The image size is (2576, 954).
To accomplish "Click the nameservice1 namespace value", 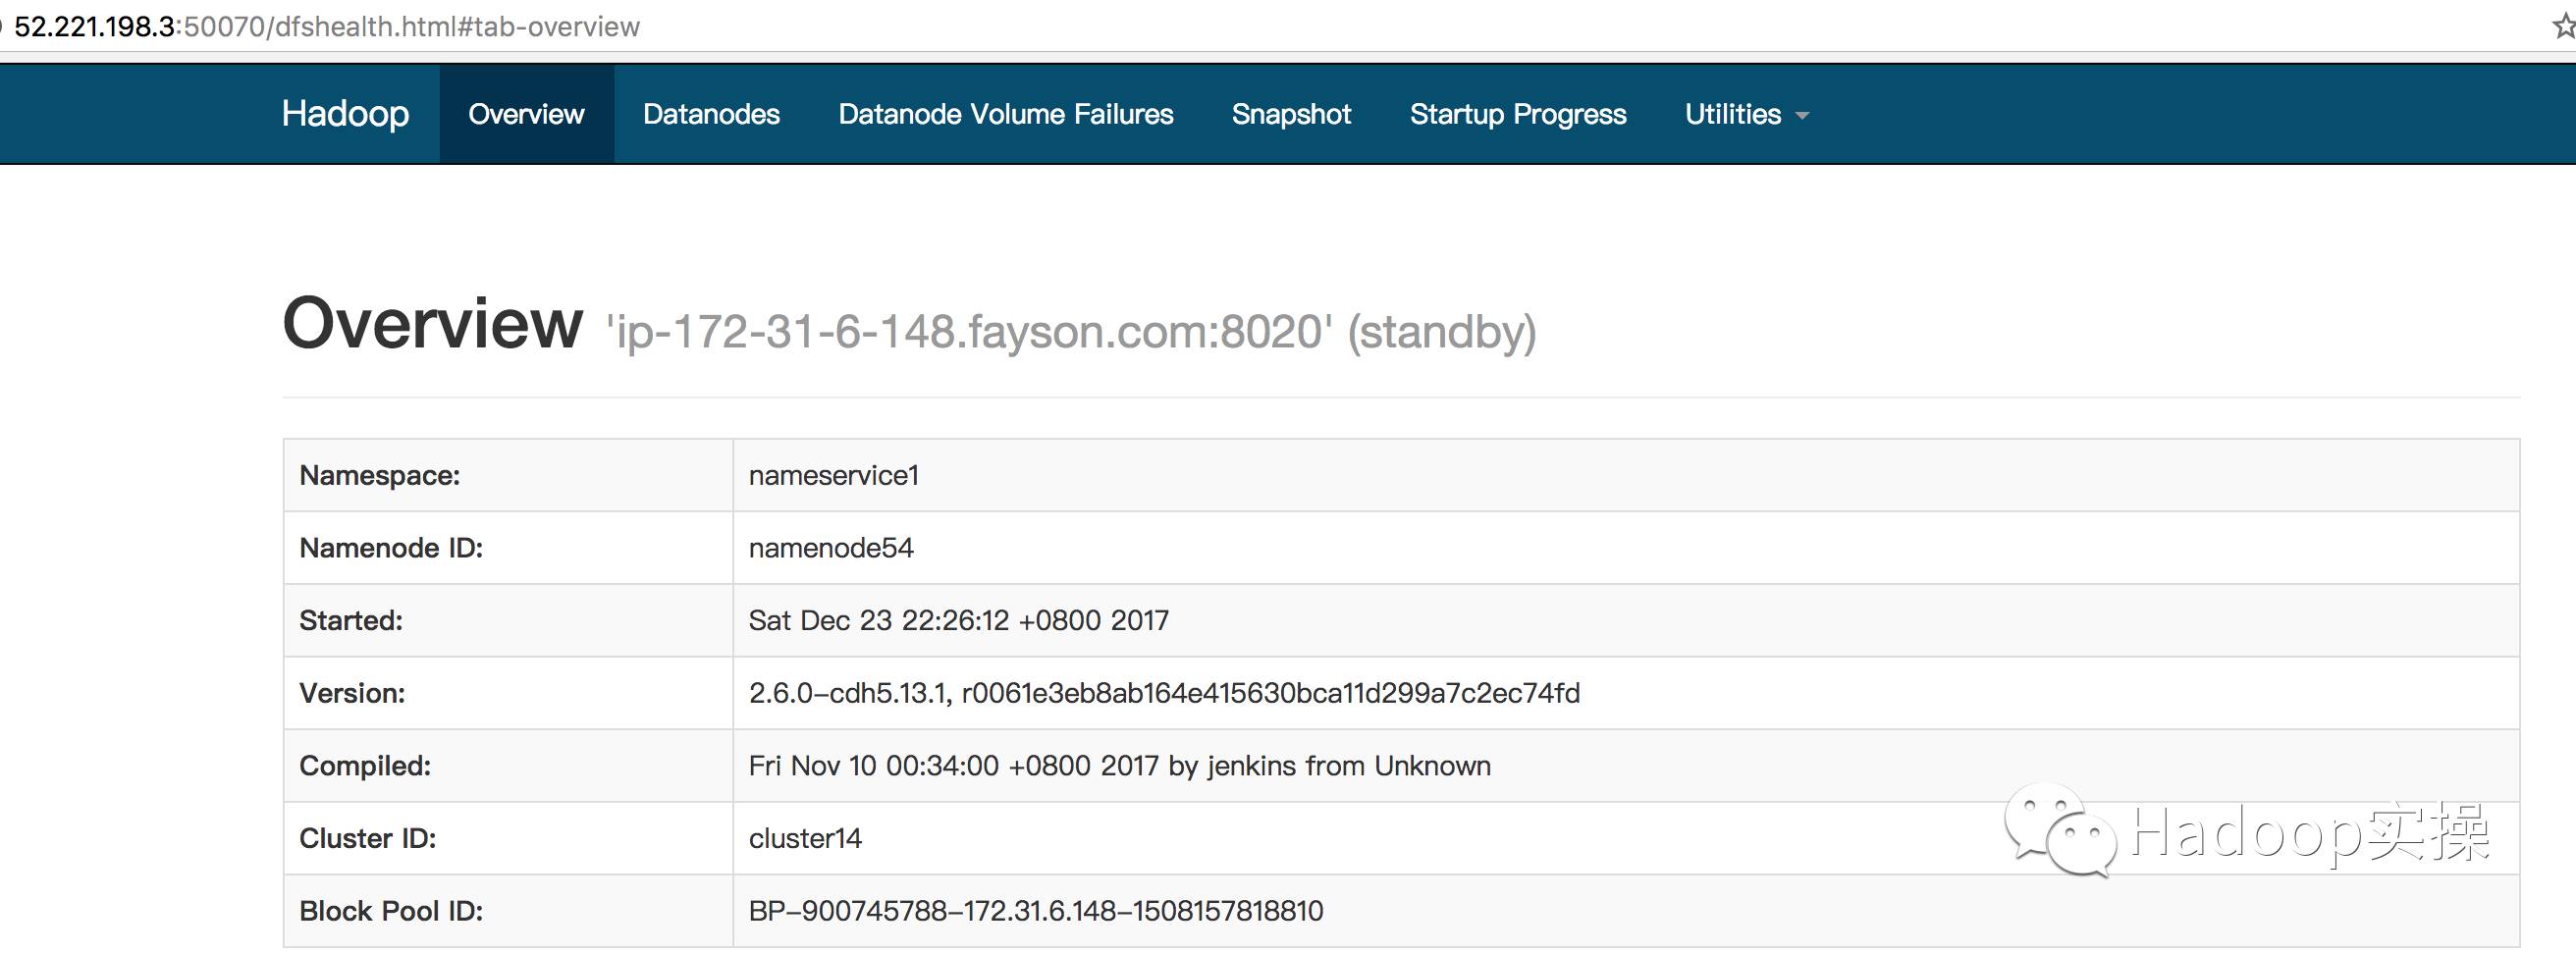I will pyautogui.click(x=833, y=475).
